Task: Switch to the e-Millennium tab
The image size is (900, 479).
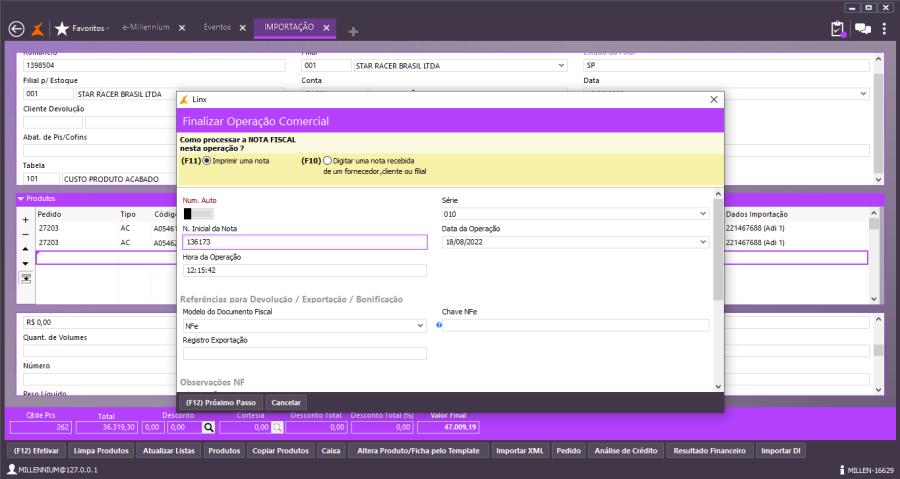Action: (x=144, y=27)
